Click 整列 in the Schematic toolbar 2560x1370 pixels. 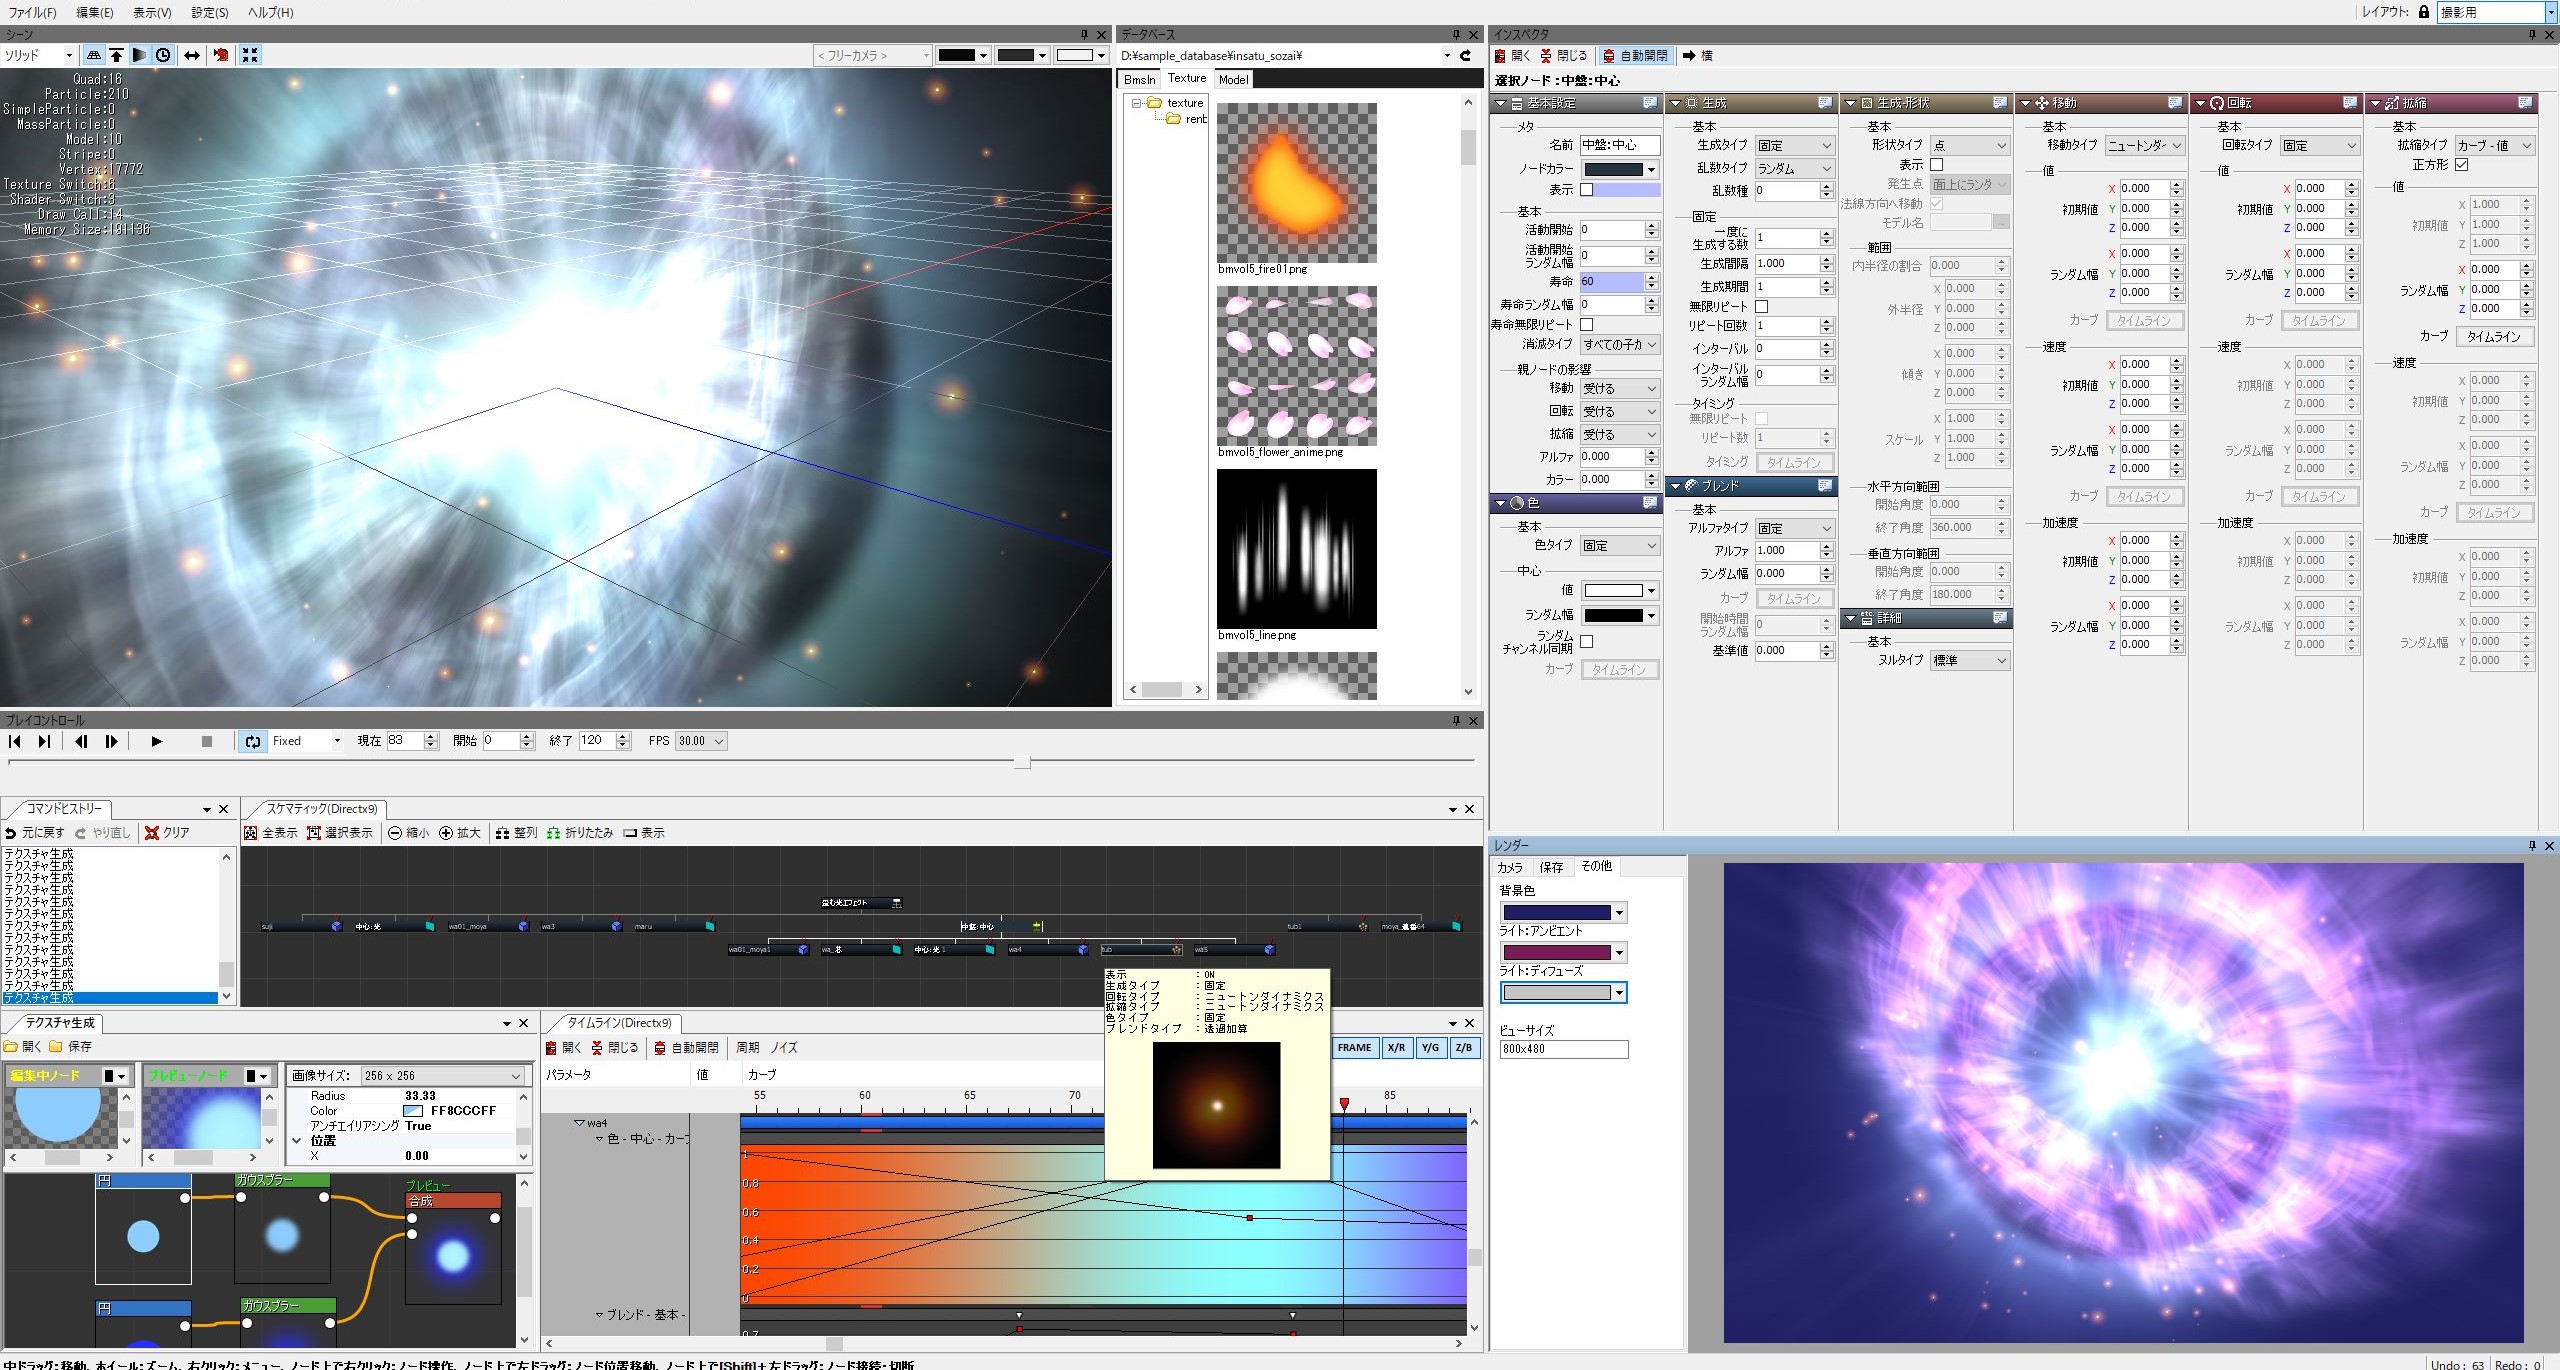[x=516, y=833]
